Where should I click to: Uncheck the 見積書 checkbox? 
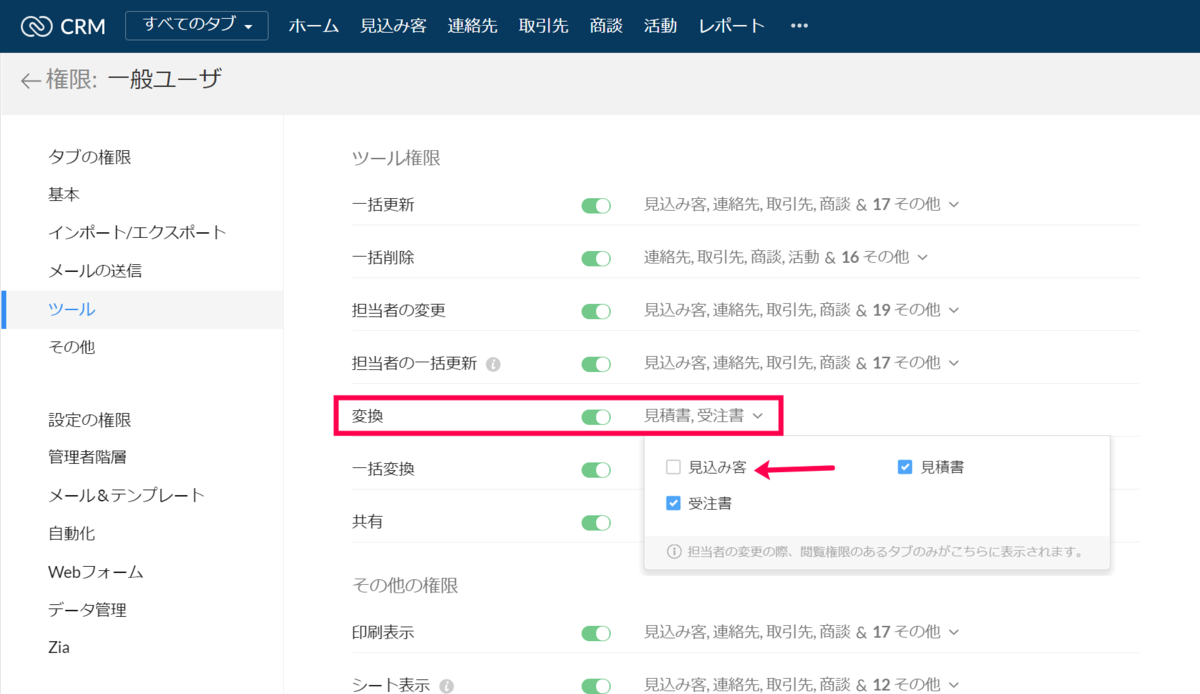[905, 467]
